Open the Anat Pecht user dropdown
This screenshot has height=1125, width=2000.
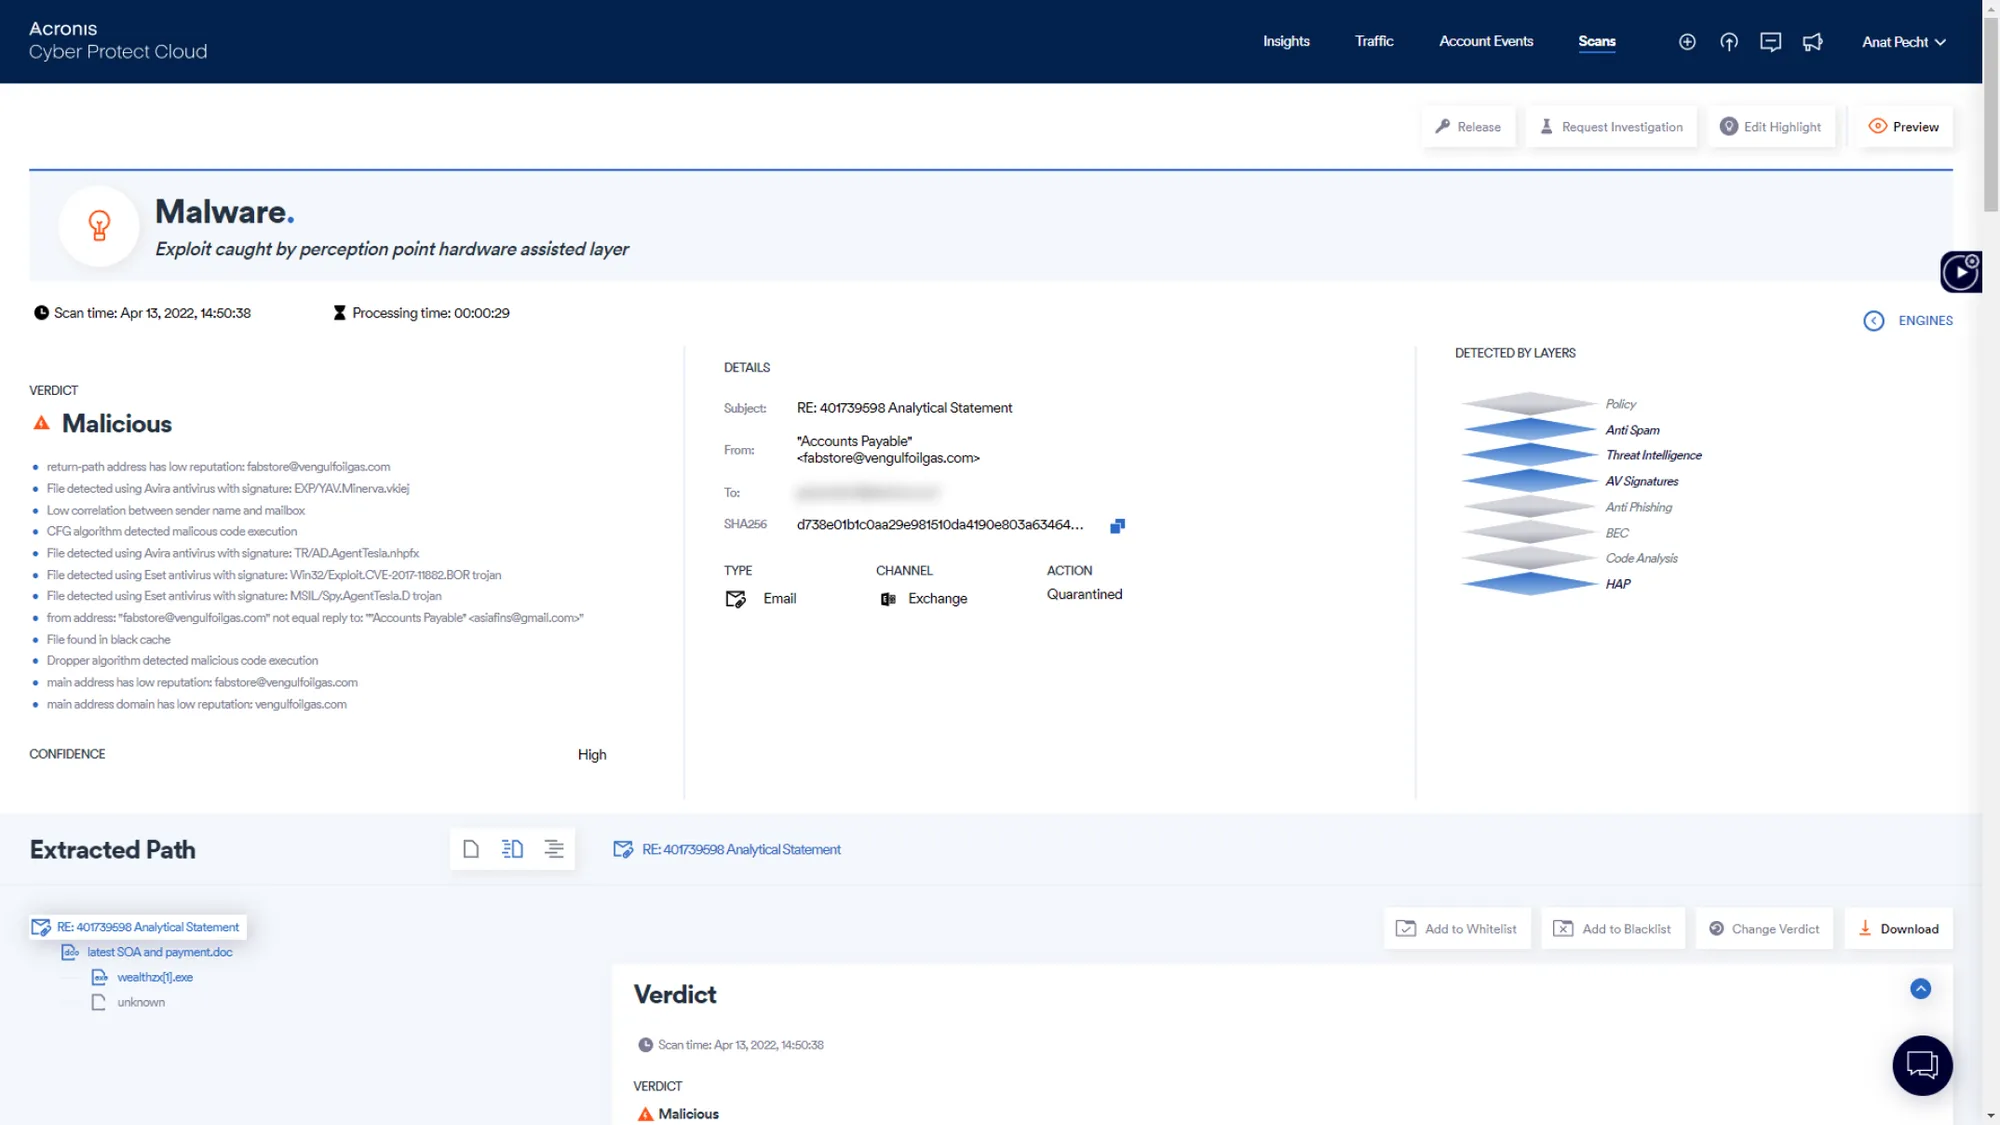pos(1903,42)
